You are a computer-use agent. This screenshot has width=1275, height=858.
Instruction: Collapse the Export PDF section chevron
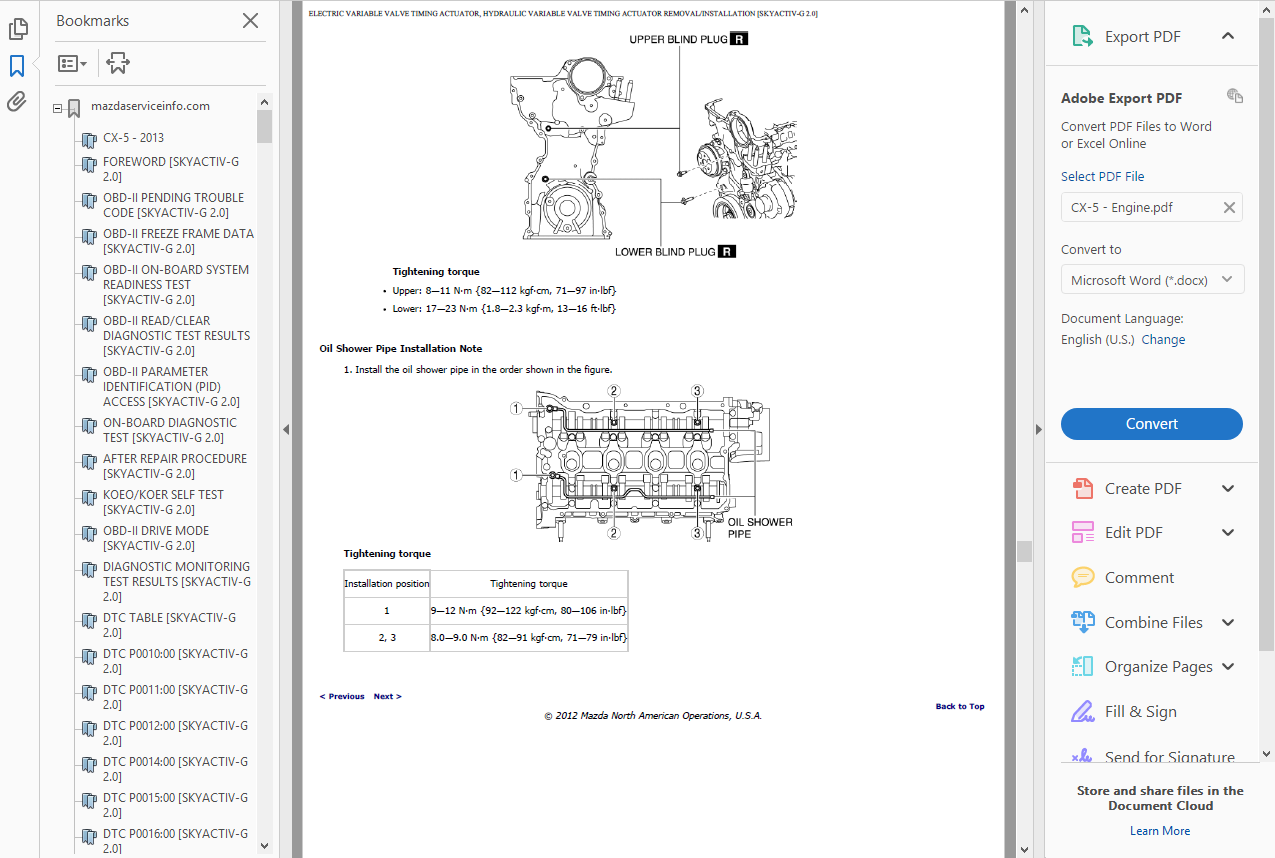[x=1228, y=36]
